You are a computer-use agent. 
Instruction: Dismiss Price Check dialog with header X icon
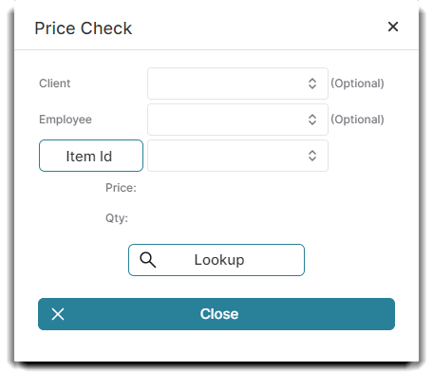click(393, 27)
